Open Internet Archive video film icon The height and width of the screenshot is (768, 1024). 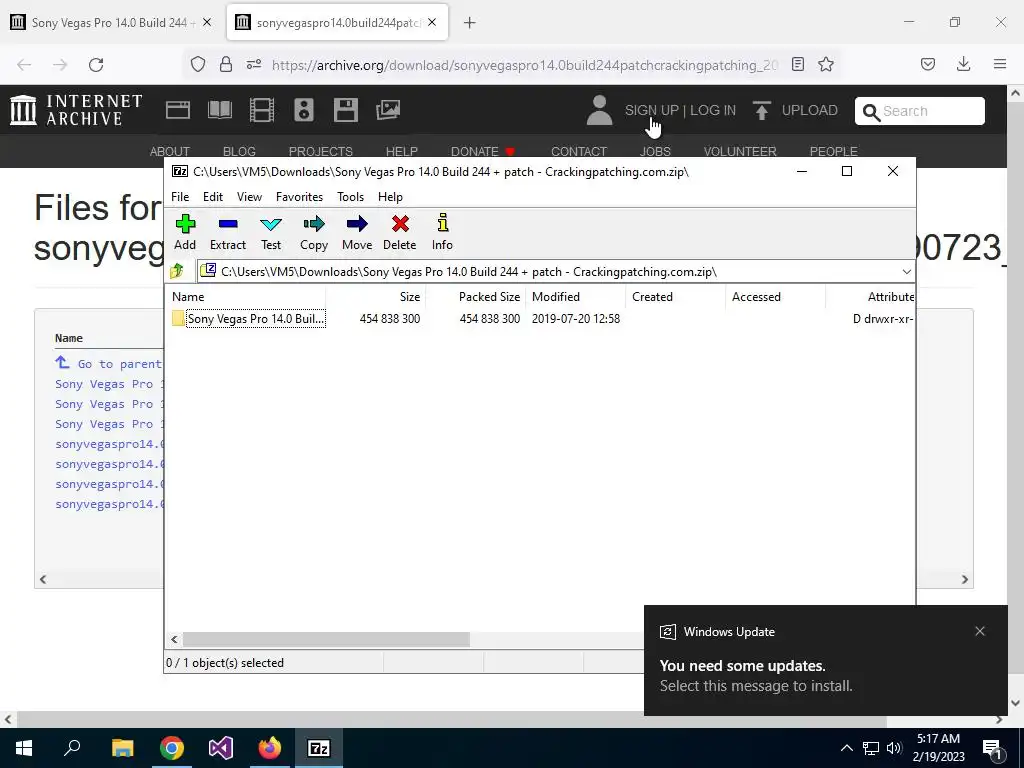[x=262, y=110]
